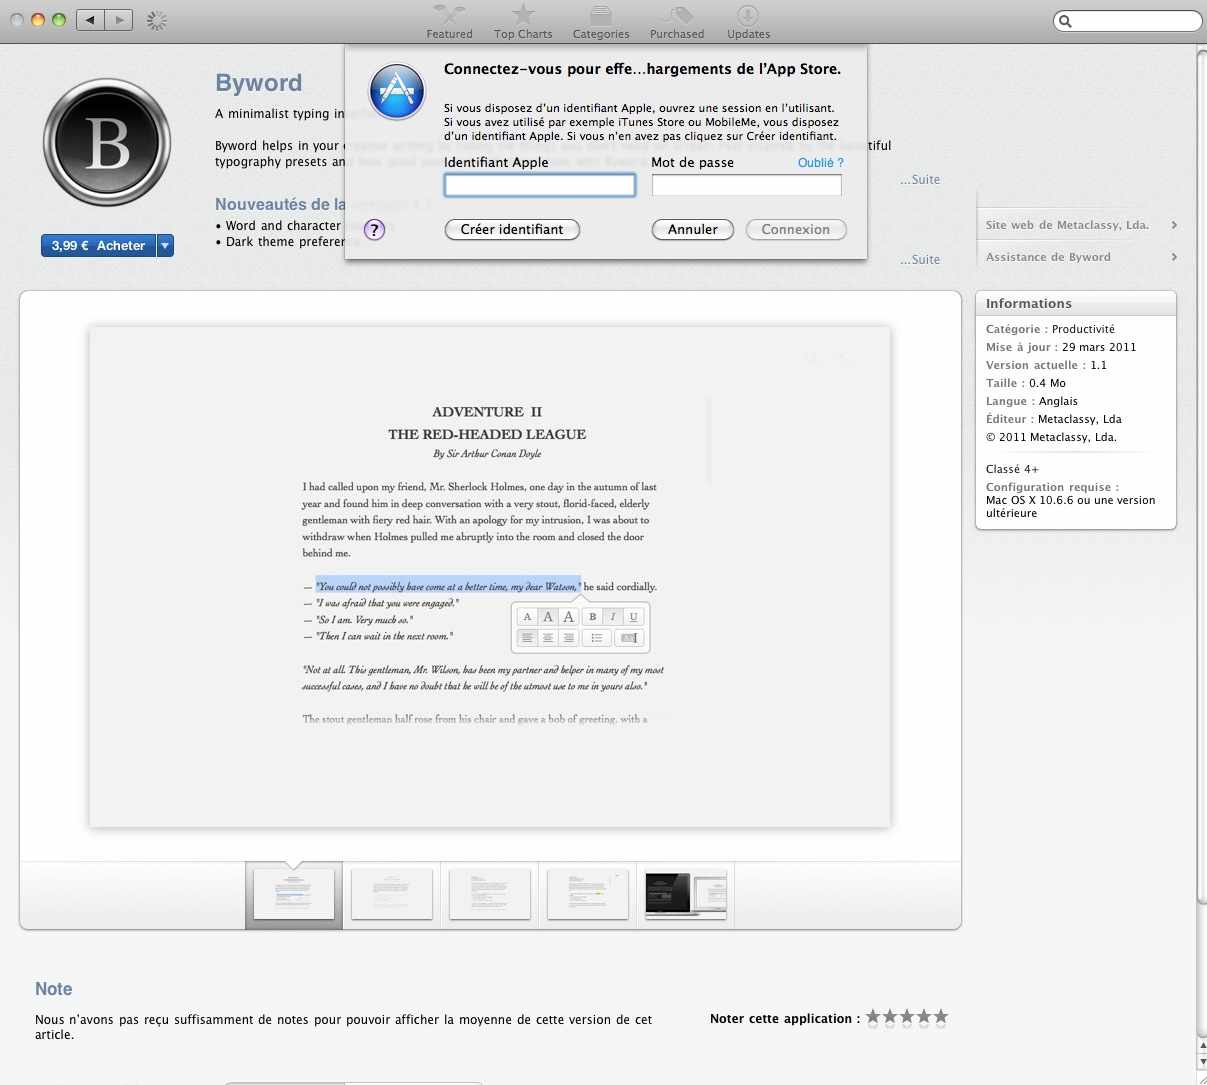1207x1085 pixels.
Task: Open the Top Charts section
Action: click(x=523, y=21)
